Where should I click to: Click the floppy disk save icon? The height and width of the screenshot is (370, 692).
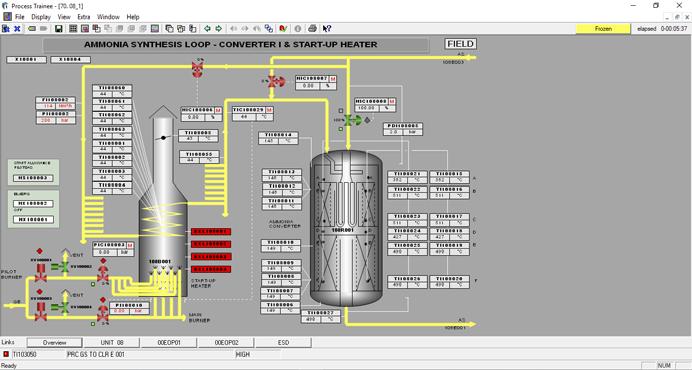[58, 29]
